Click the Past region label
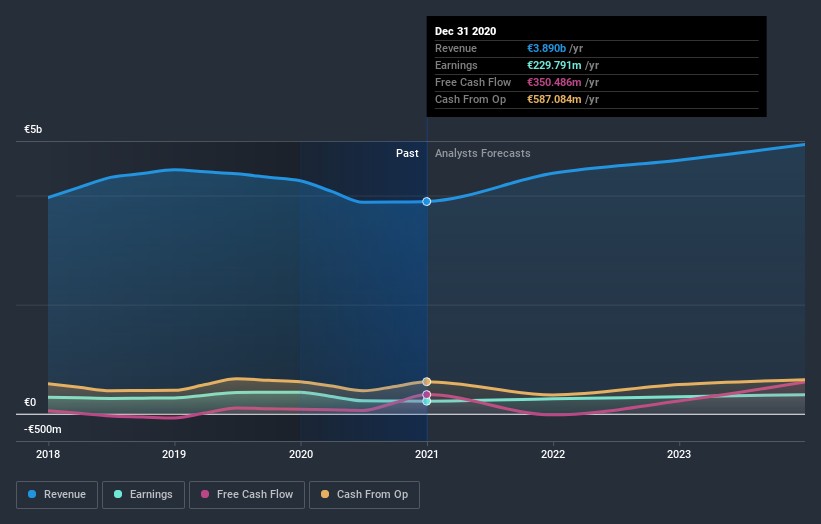 pos(407,153)
